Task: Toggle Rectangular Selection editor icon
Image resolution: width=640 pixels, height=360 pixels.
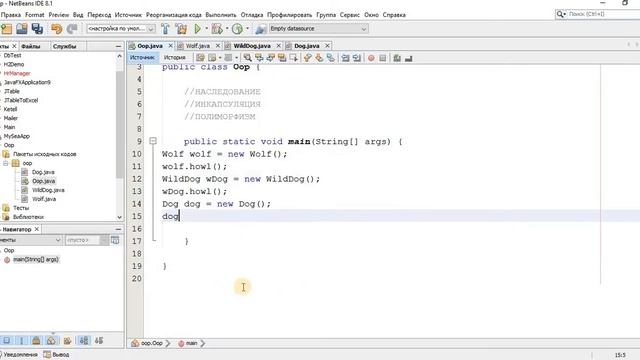Action: tap(293, 58)
